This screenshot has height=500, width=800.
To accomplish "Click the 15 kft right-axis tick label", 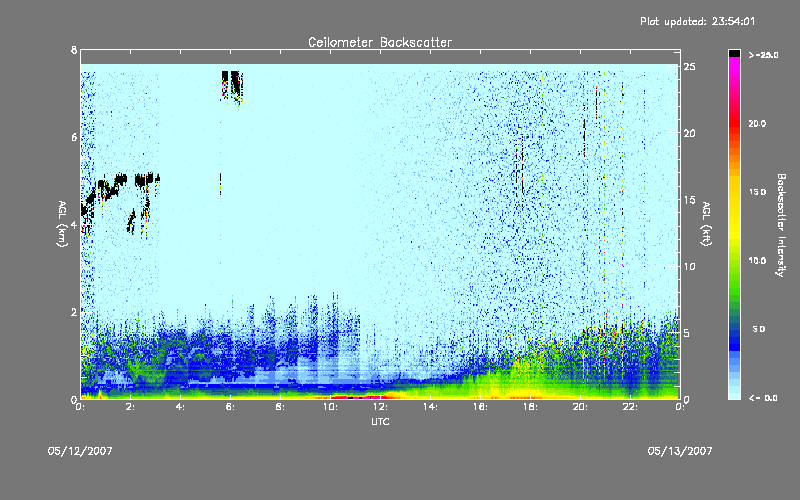I will coord(689,199).
